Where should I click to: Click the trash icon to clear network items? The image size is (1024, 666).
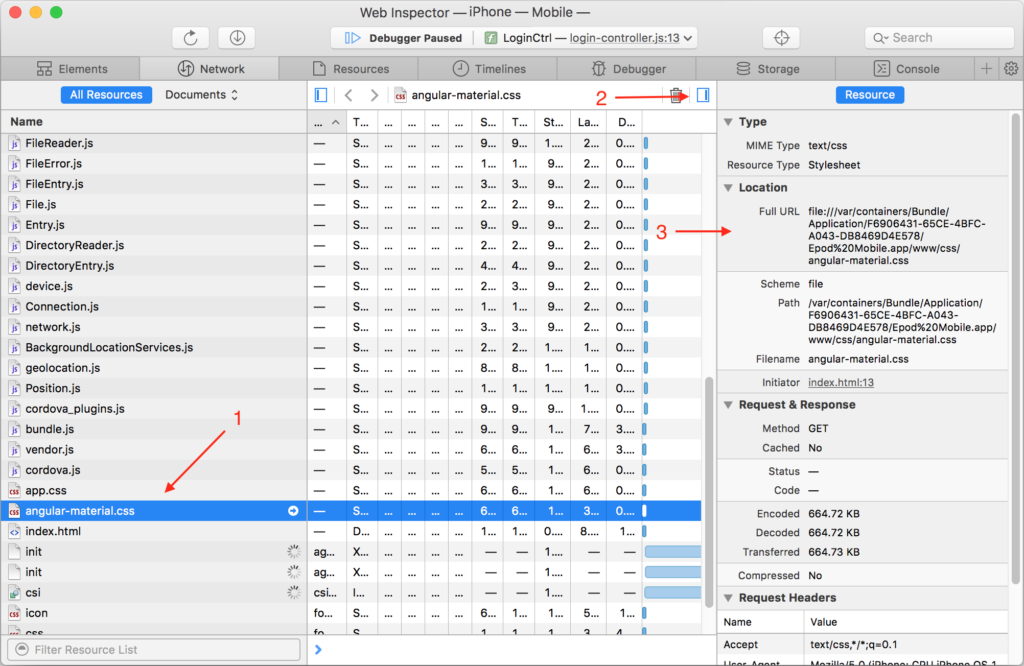(677, 95)
